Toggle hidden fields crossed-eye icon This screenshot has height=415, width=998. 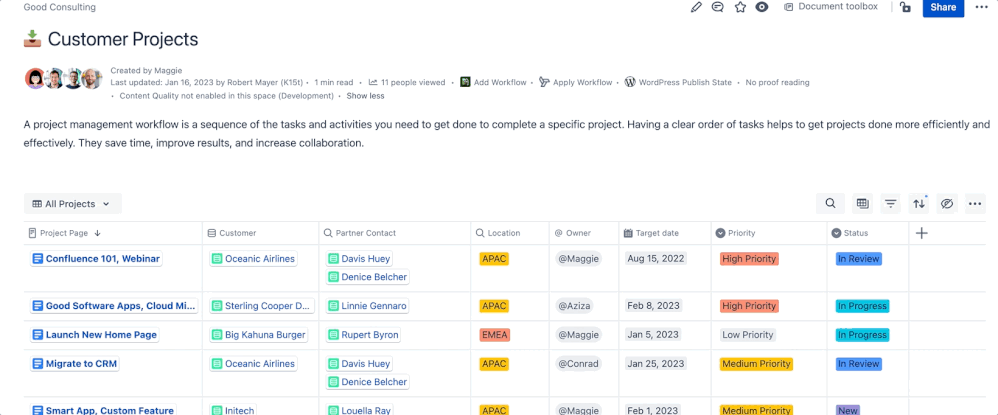pos(947,204)
